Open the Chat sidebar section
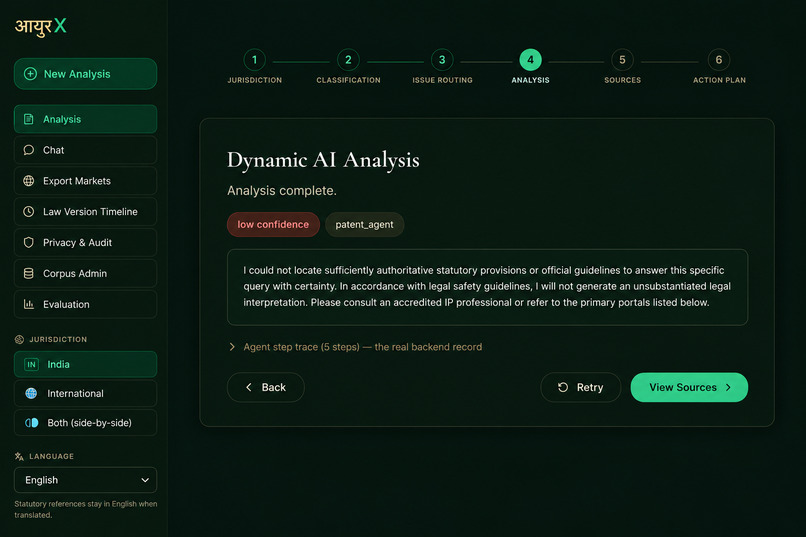This screenshot has height=537, width=806. 85,150
